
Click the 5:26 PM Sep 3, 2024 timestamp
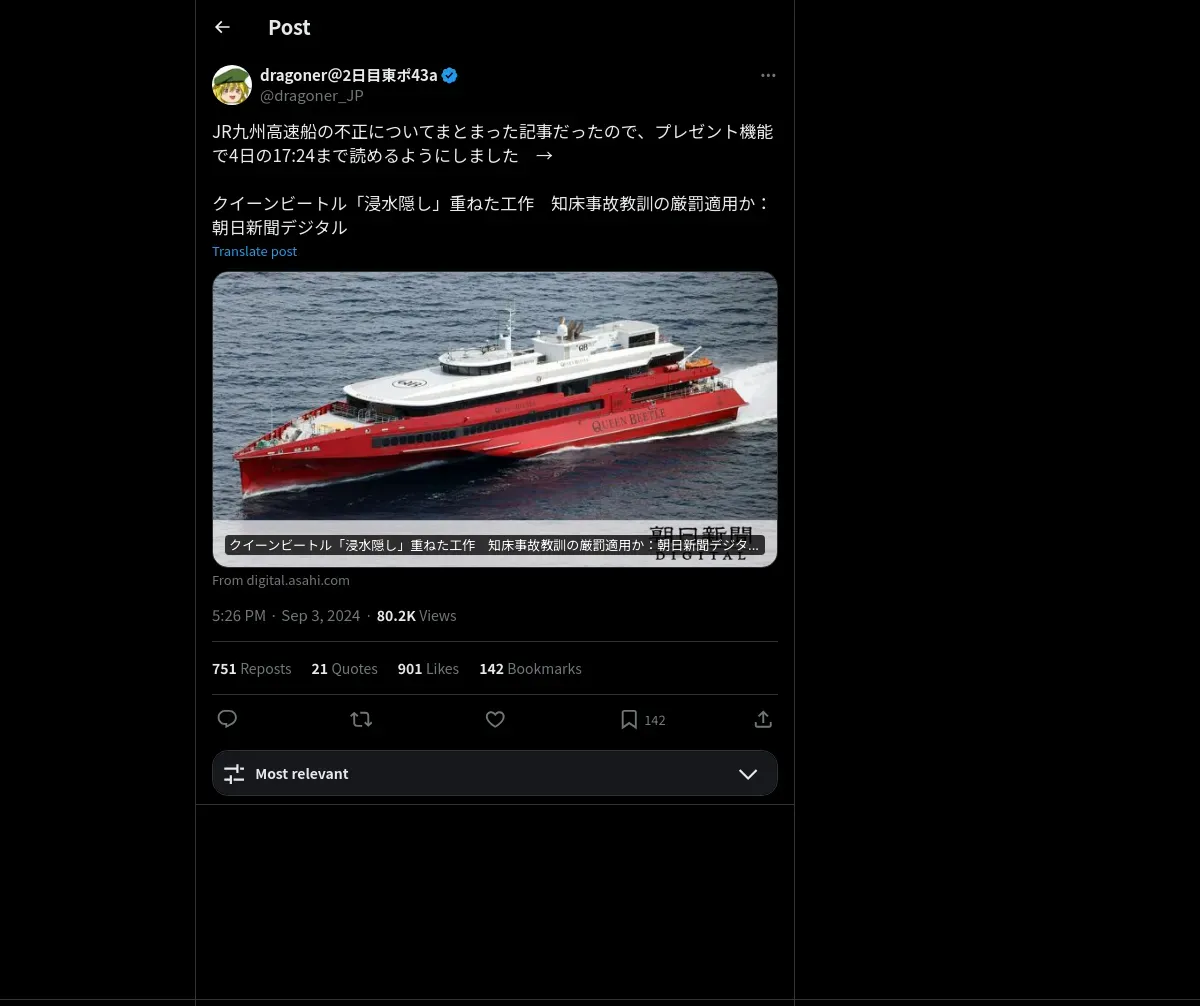[286, 616]
